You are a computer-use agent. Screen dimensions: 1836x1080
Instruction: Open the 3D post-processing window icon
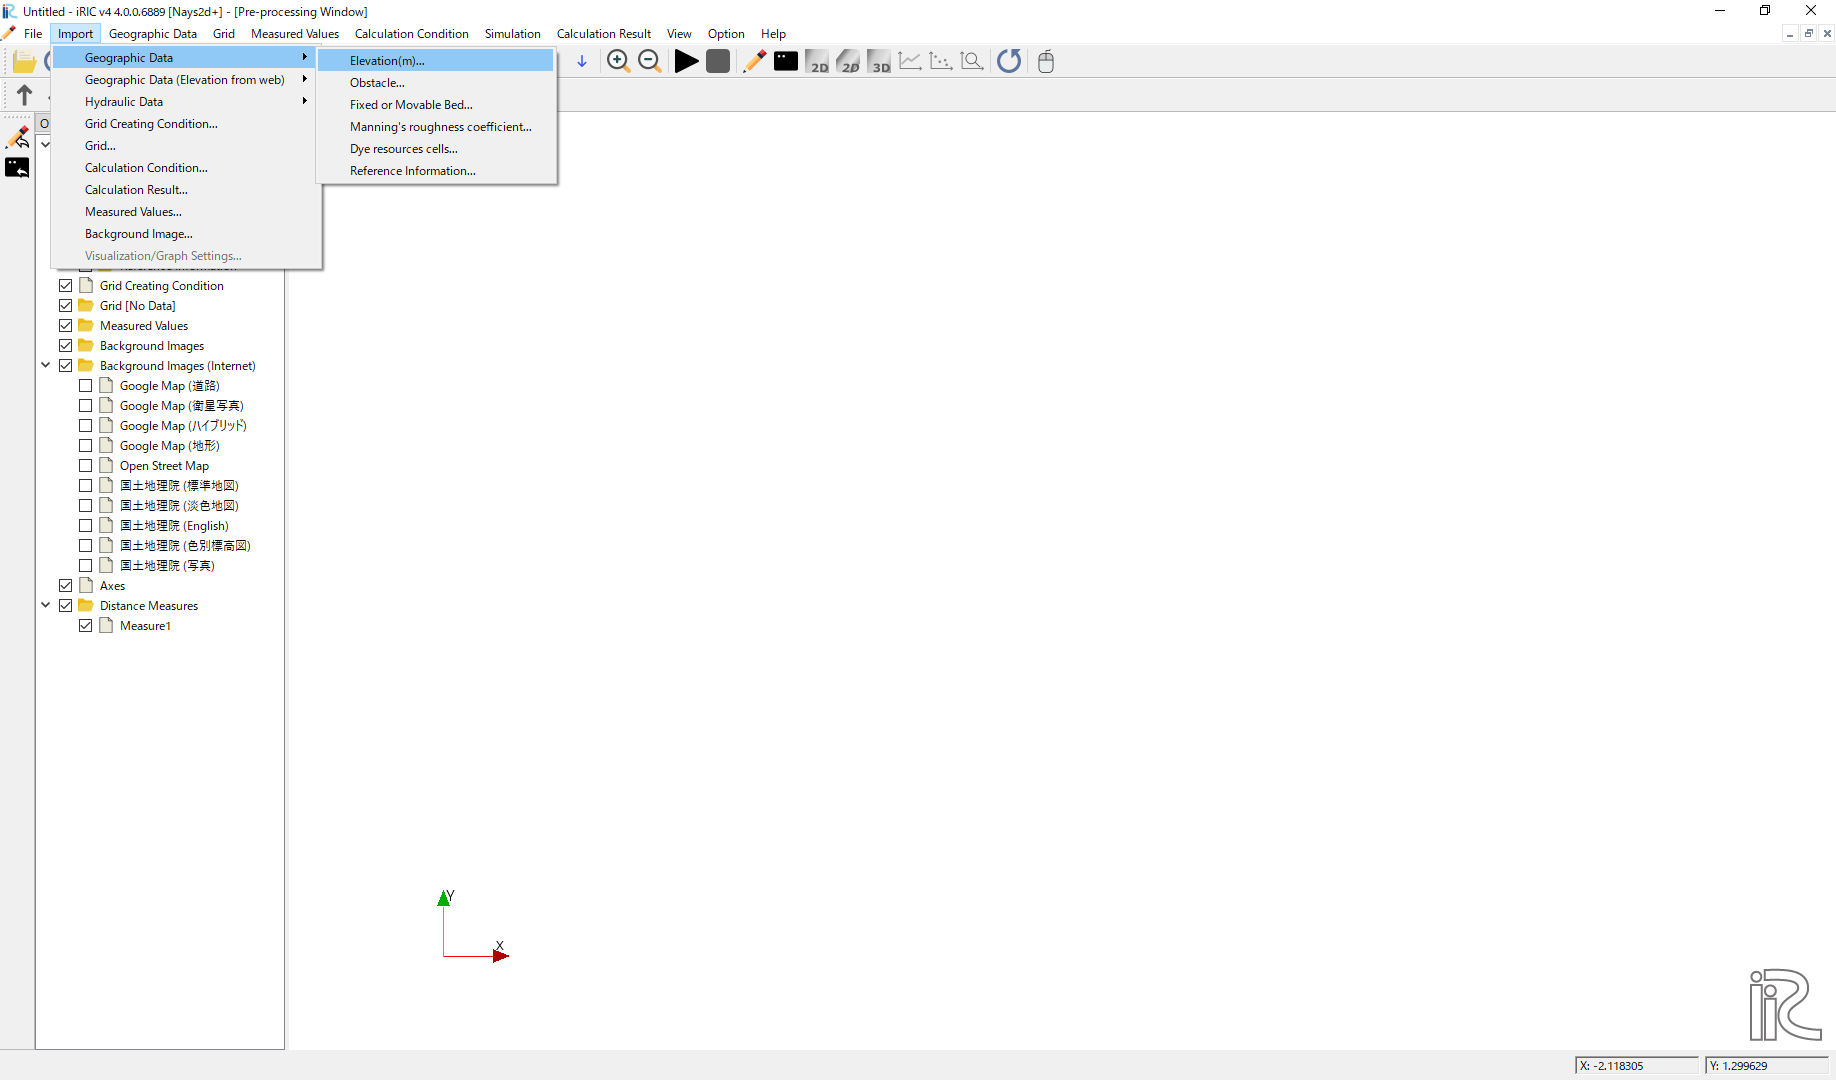pyautogui.click(x=879, y=61)
